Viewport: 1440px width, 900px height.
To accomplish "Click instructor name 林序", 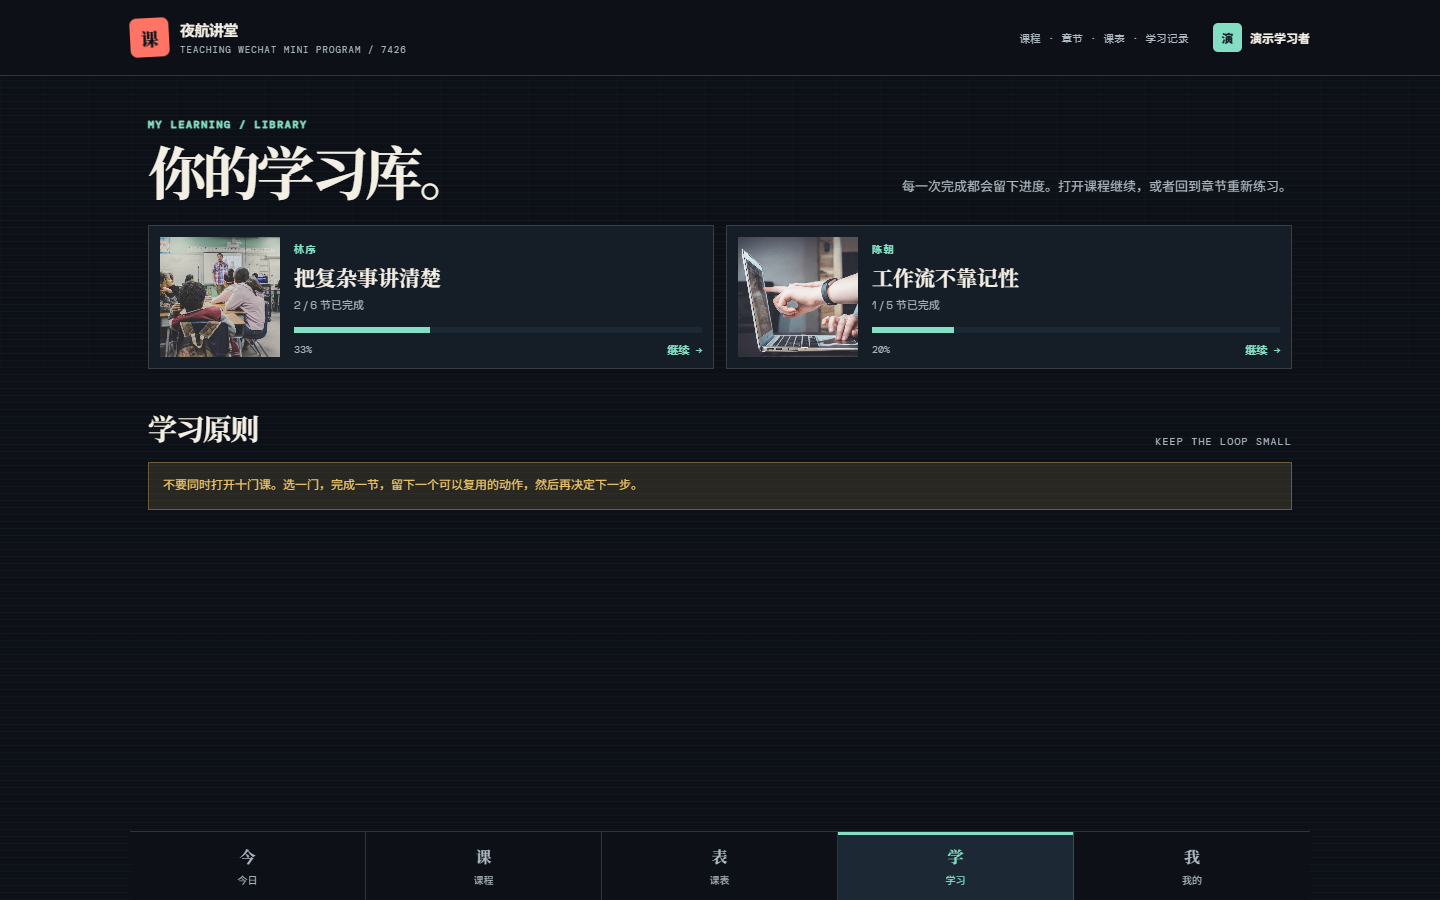I will tap(305, 249).
